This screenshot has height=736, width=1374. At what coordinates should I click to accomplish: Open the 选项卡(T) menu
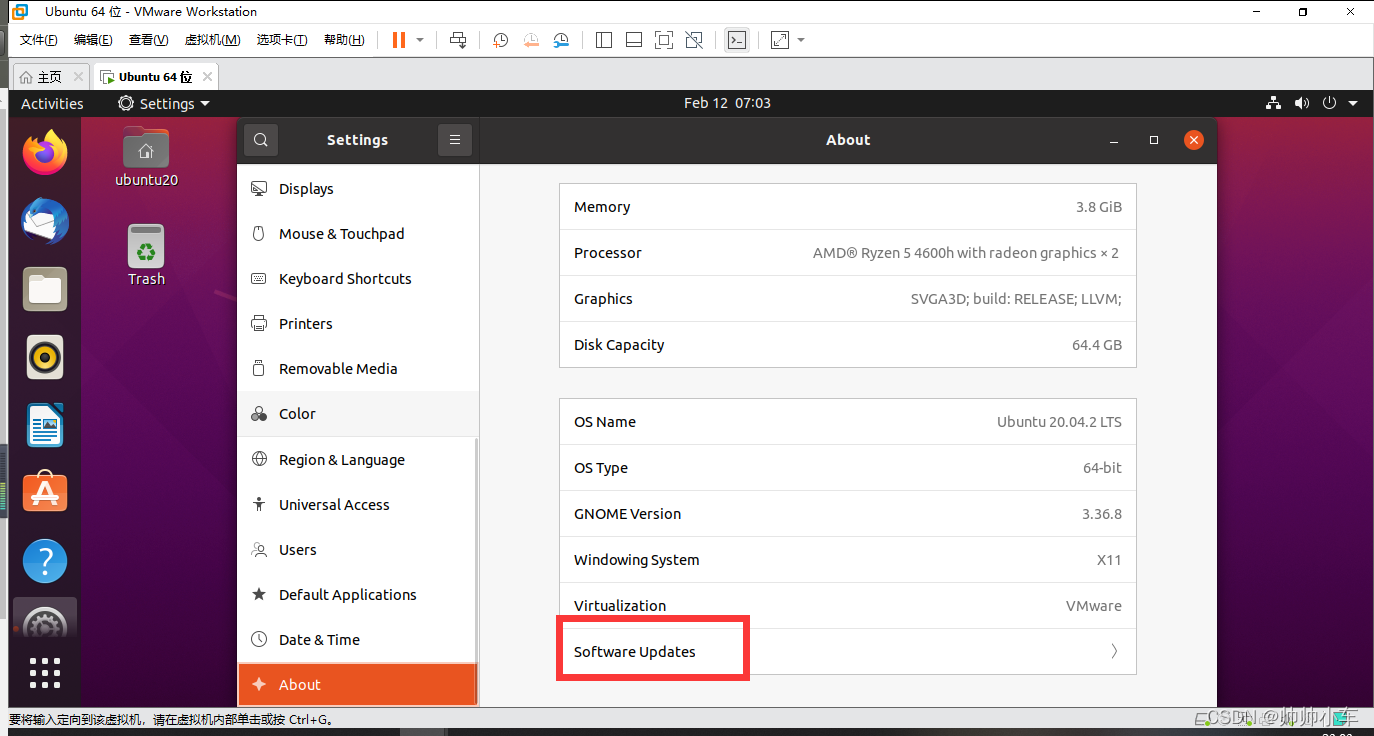282,40
